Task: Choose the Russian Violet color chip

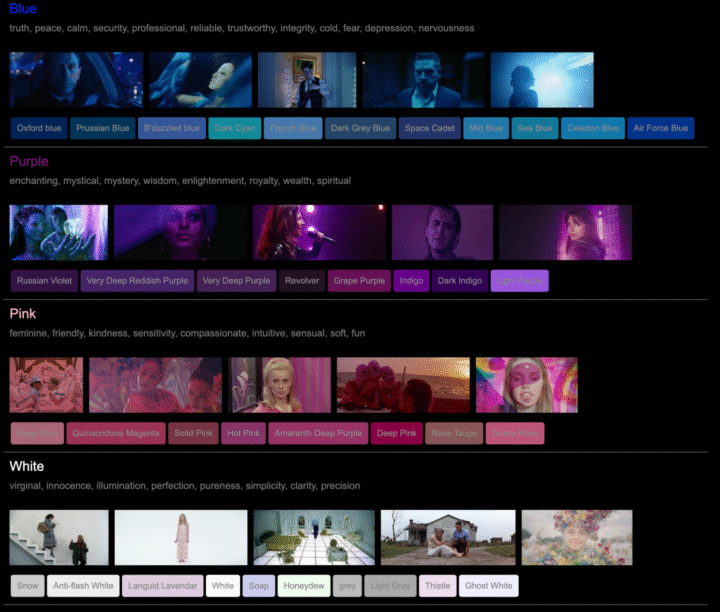Action: [44, 281]
